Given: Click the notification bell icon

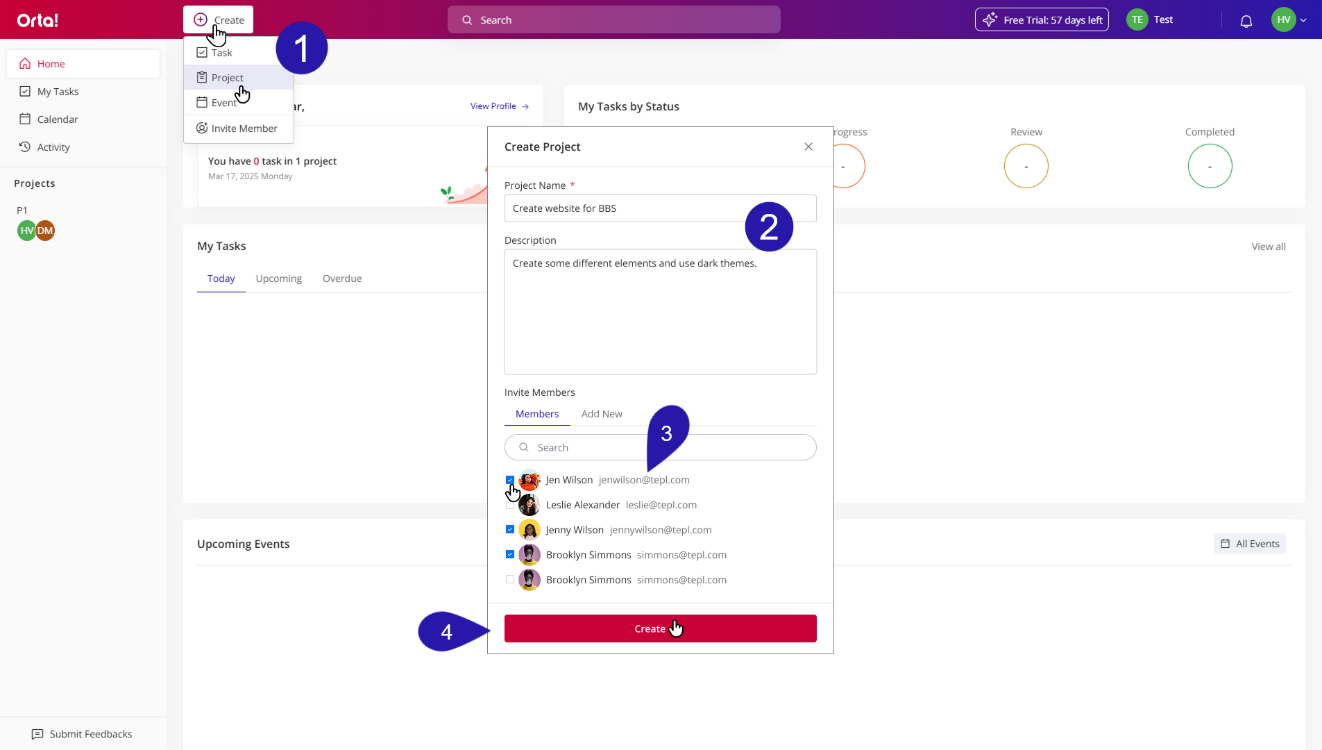Looking at the screenshot, I should point(1246,21).
